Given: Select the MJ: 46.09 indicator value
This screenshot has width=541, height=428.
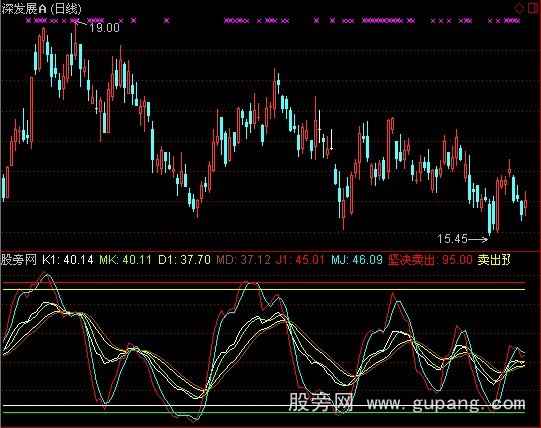Looking at the screenshot, I should 357,260.
